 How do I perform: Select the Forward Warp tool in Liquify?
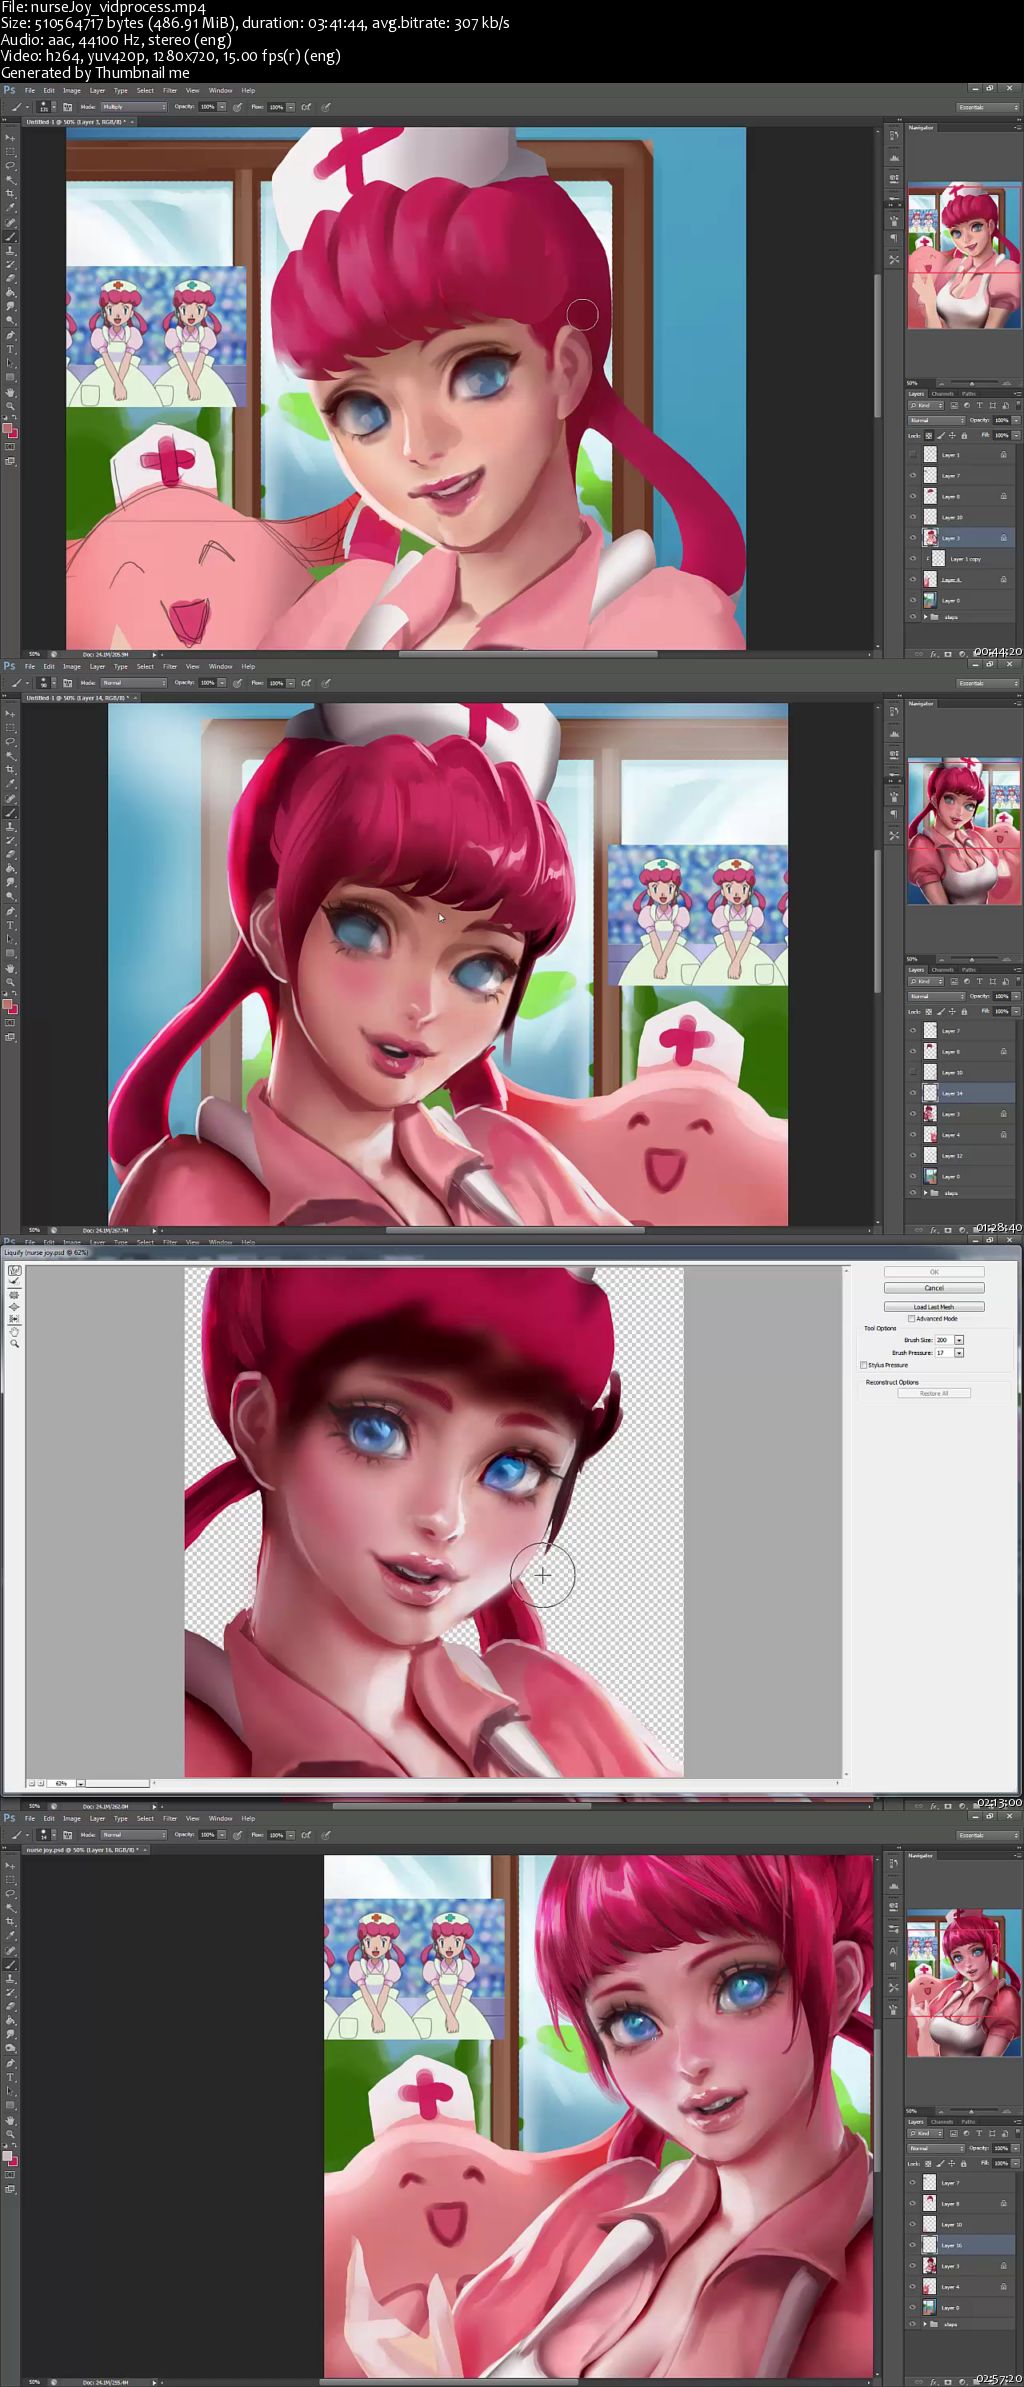pos(15,1271)
